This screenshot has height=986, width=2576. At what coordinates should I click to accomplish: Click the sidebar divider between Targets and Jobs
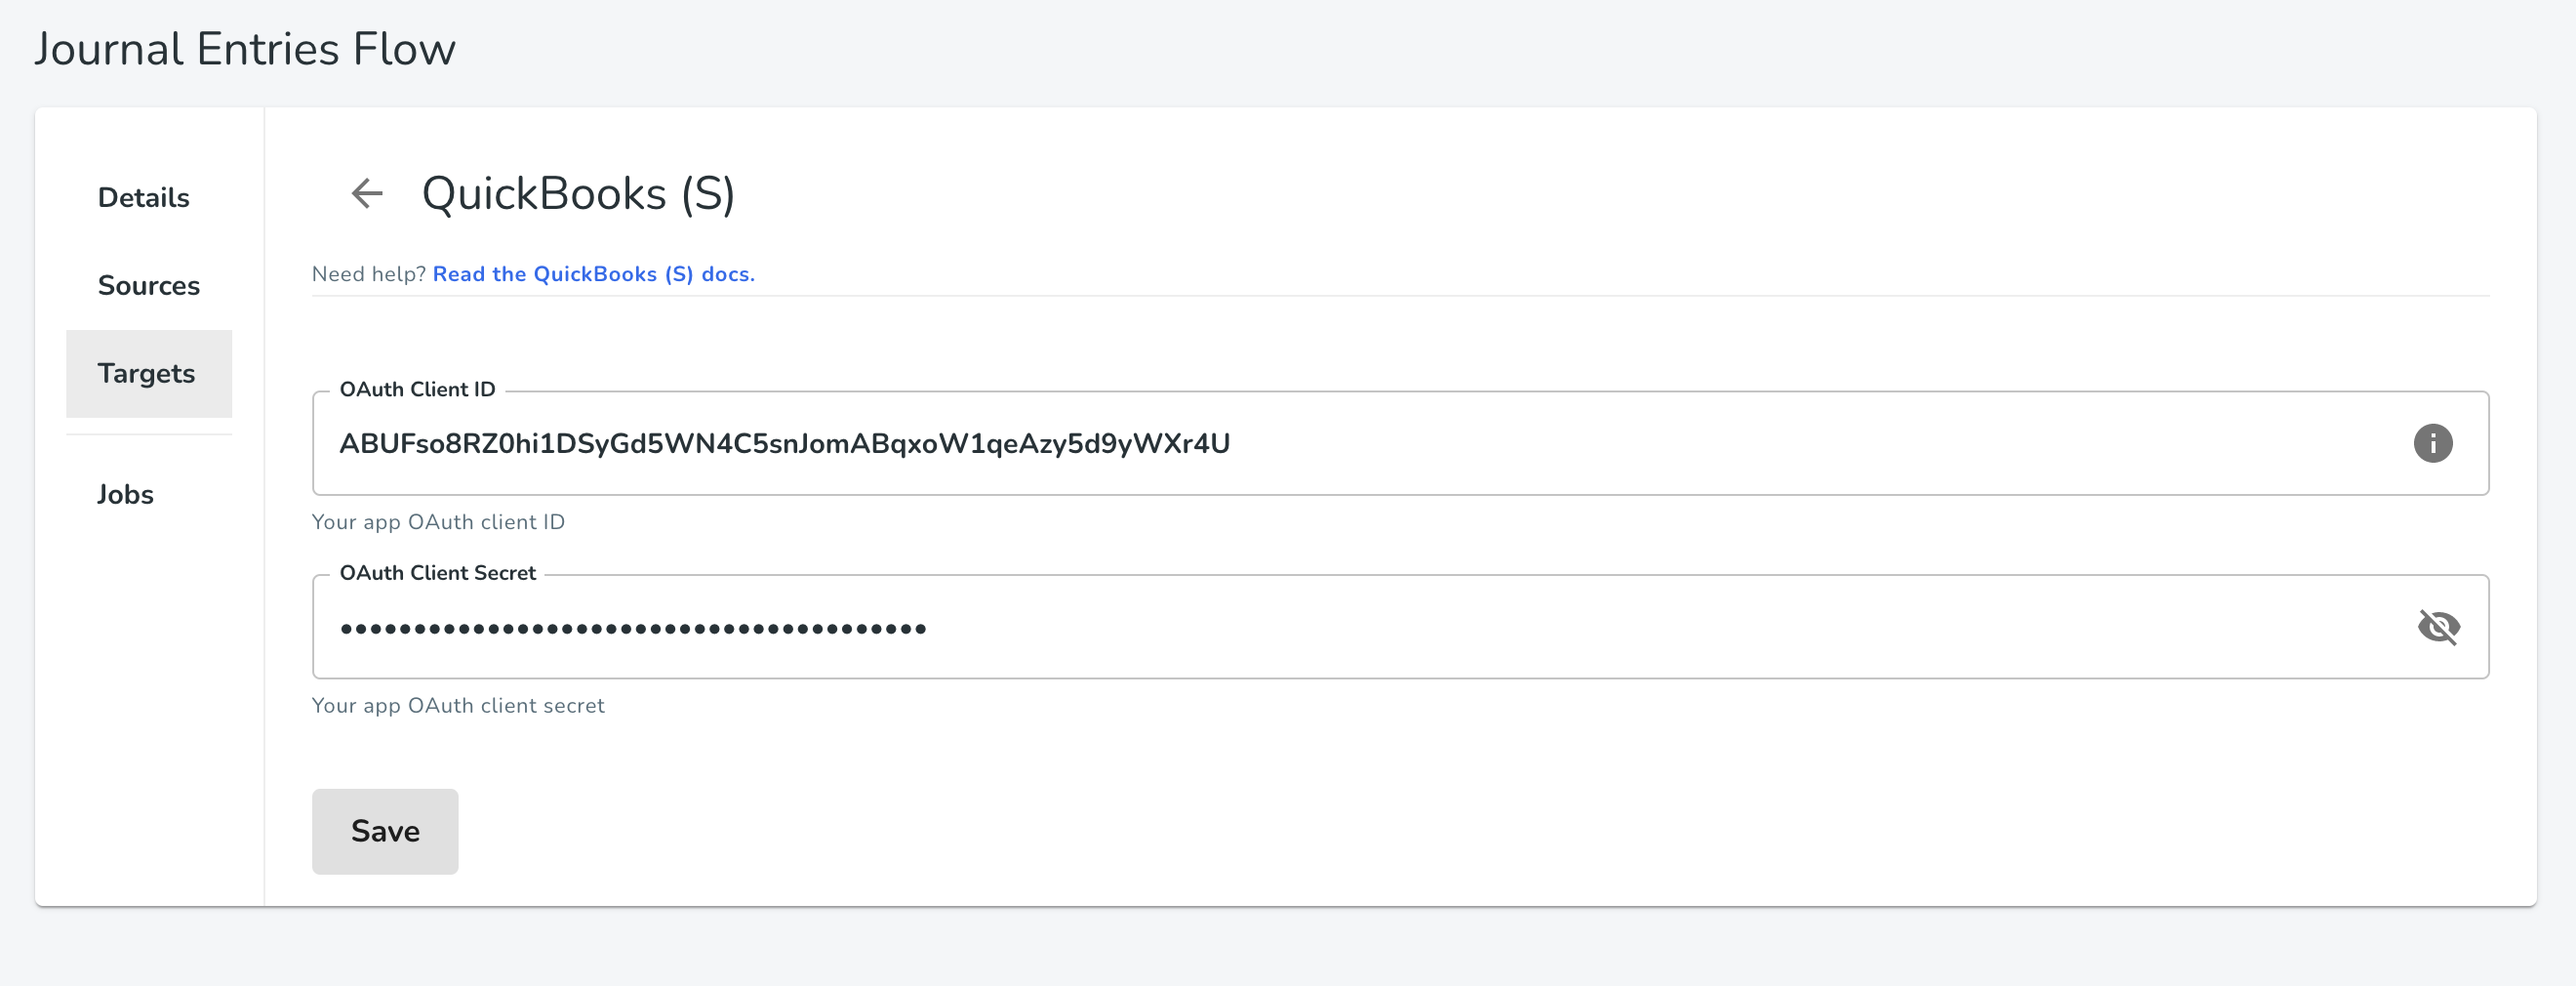coord(149,434)
